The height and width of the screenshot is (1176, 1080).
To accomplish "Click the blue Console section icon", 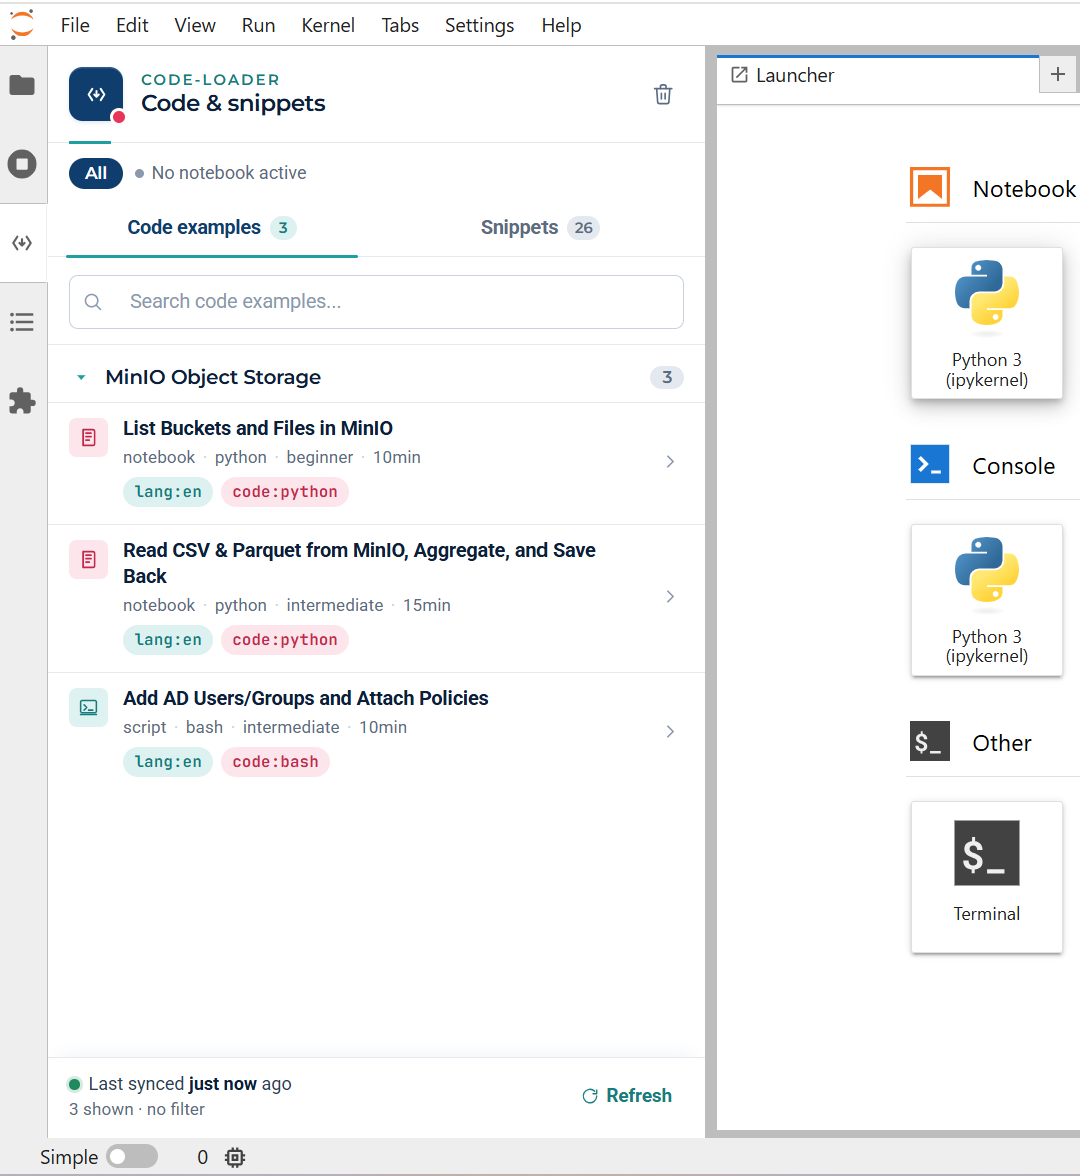I will pyautogui.click(x=930, y=464).
